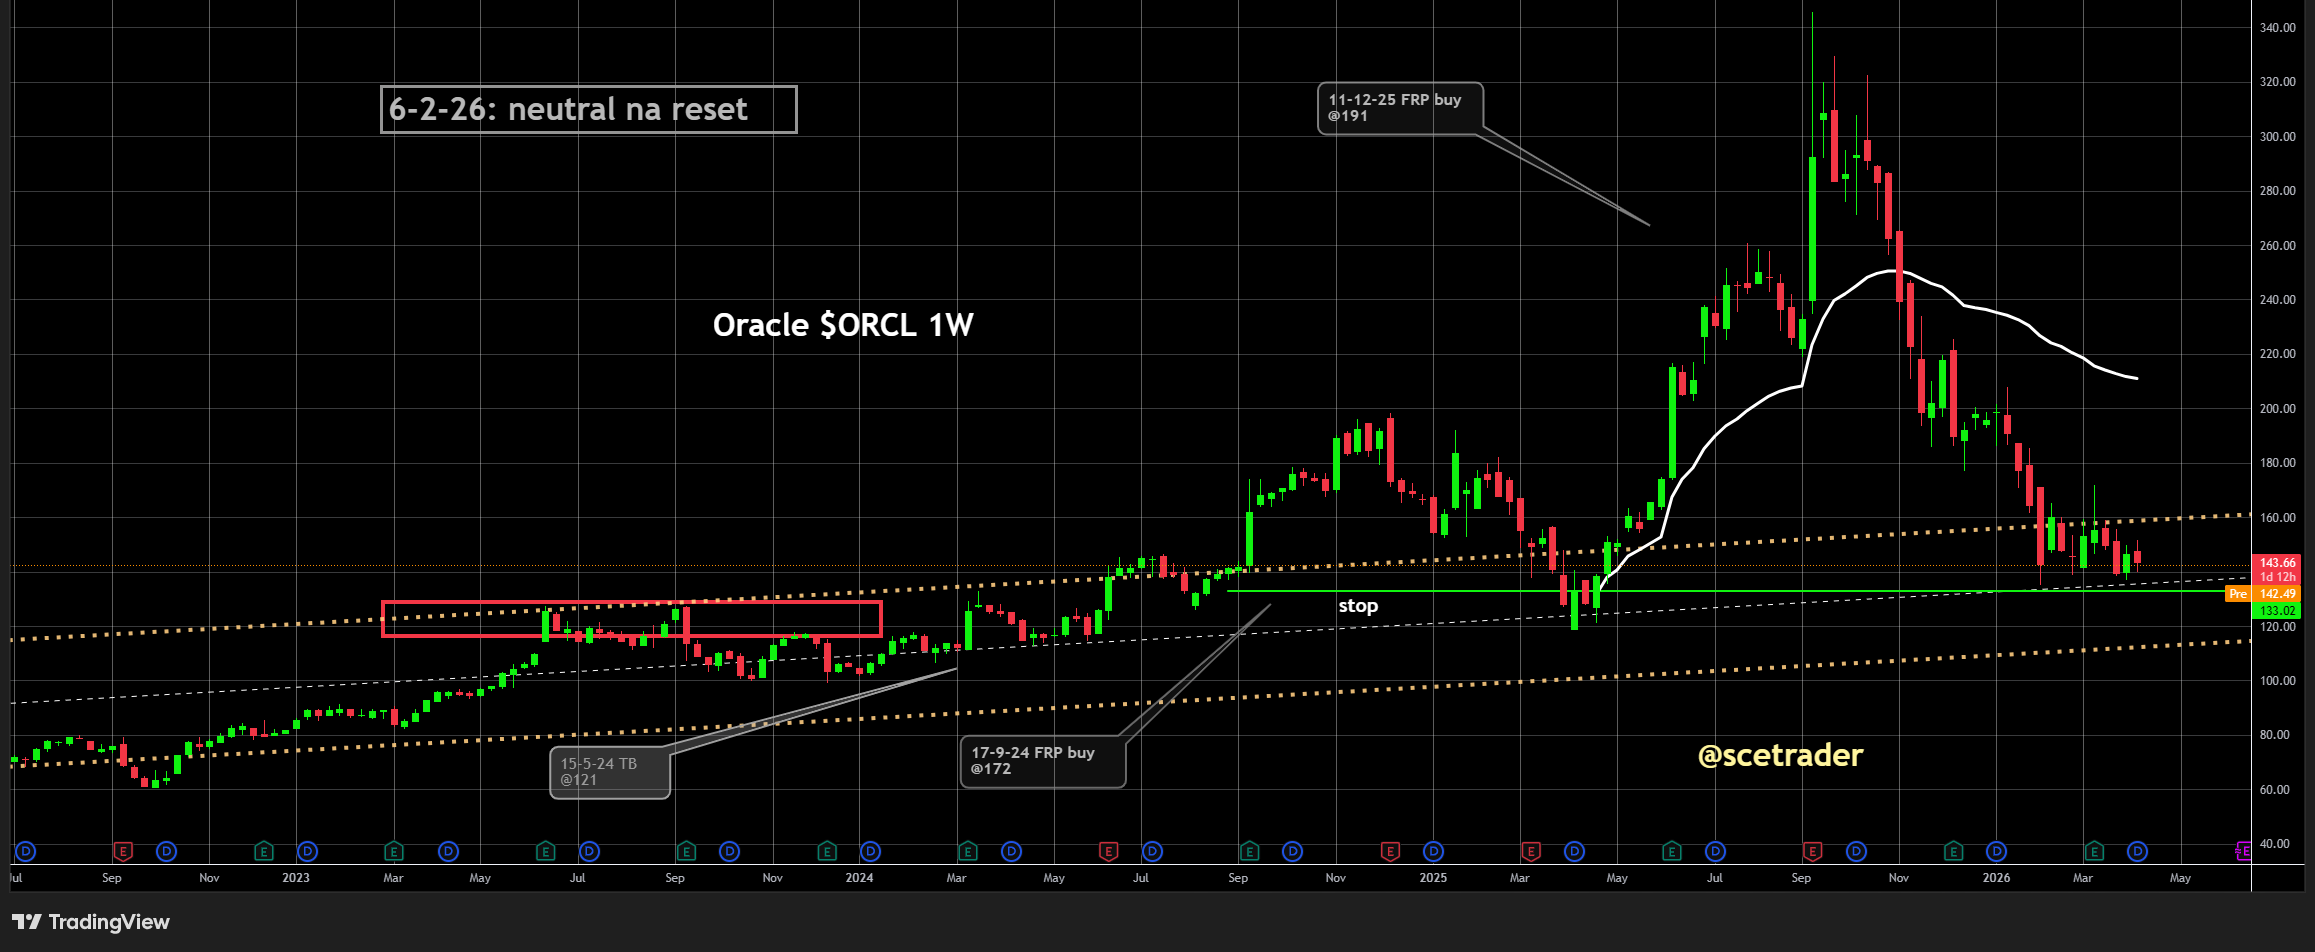This screenshot has width=2315, height=952.
Task: Click the earnings marker at March 2026
Action: pyautogui.click(x=2094, y=851)
